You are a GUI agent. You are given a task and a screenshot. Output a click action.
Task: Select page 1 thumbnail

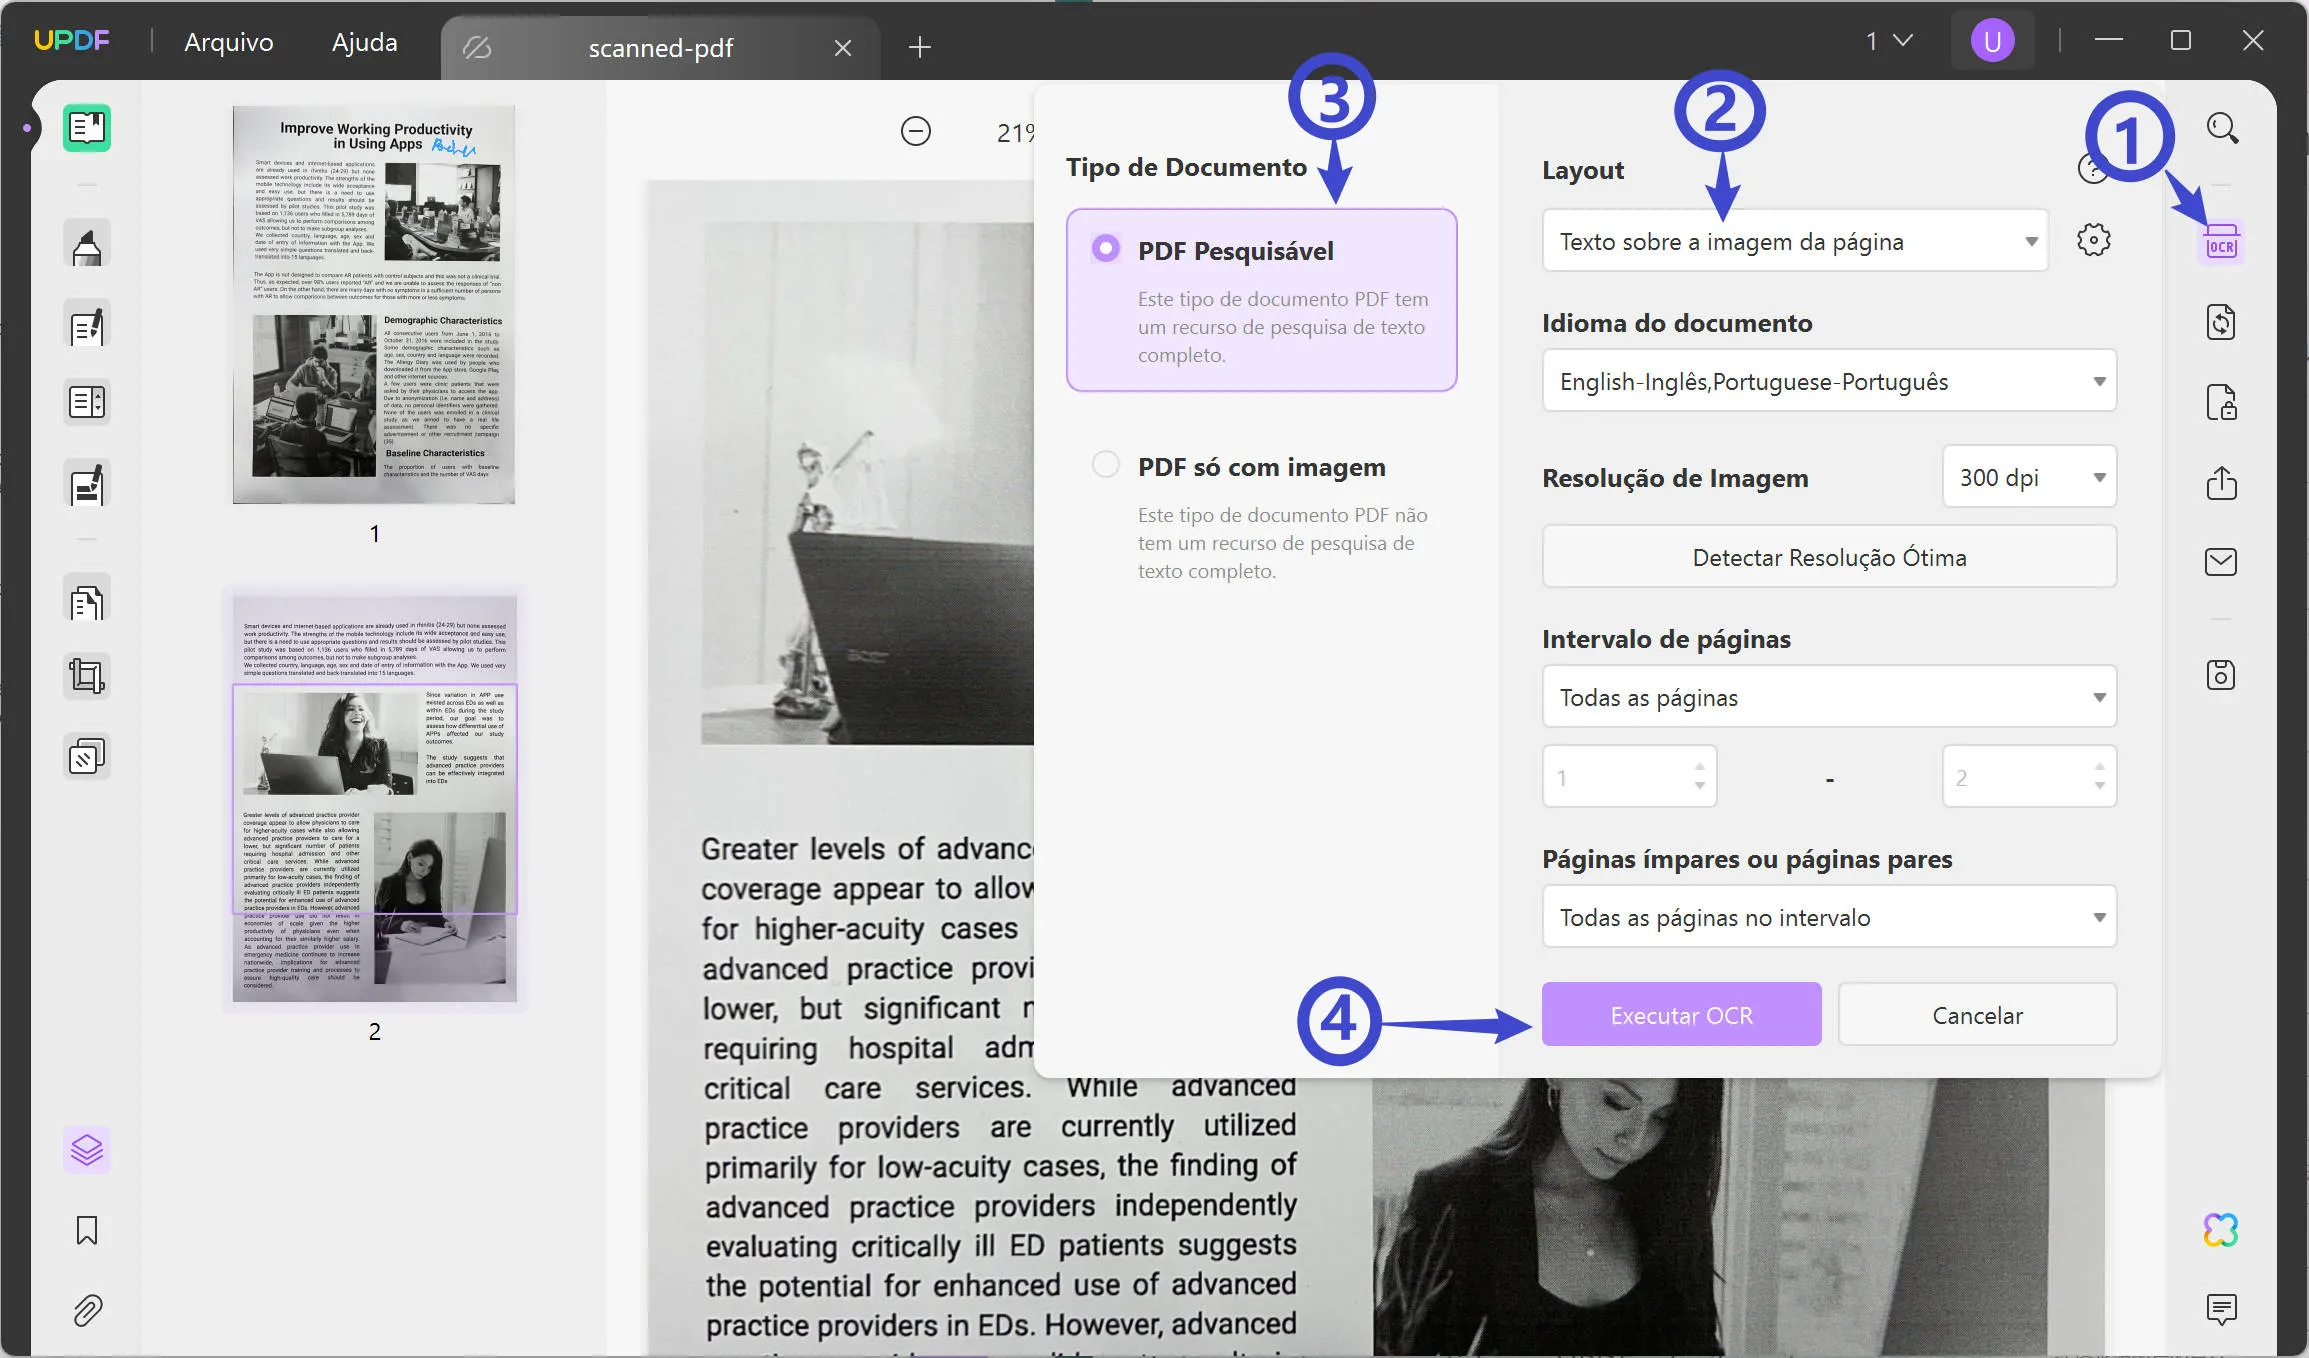[374, 305]
